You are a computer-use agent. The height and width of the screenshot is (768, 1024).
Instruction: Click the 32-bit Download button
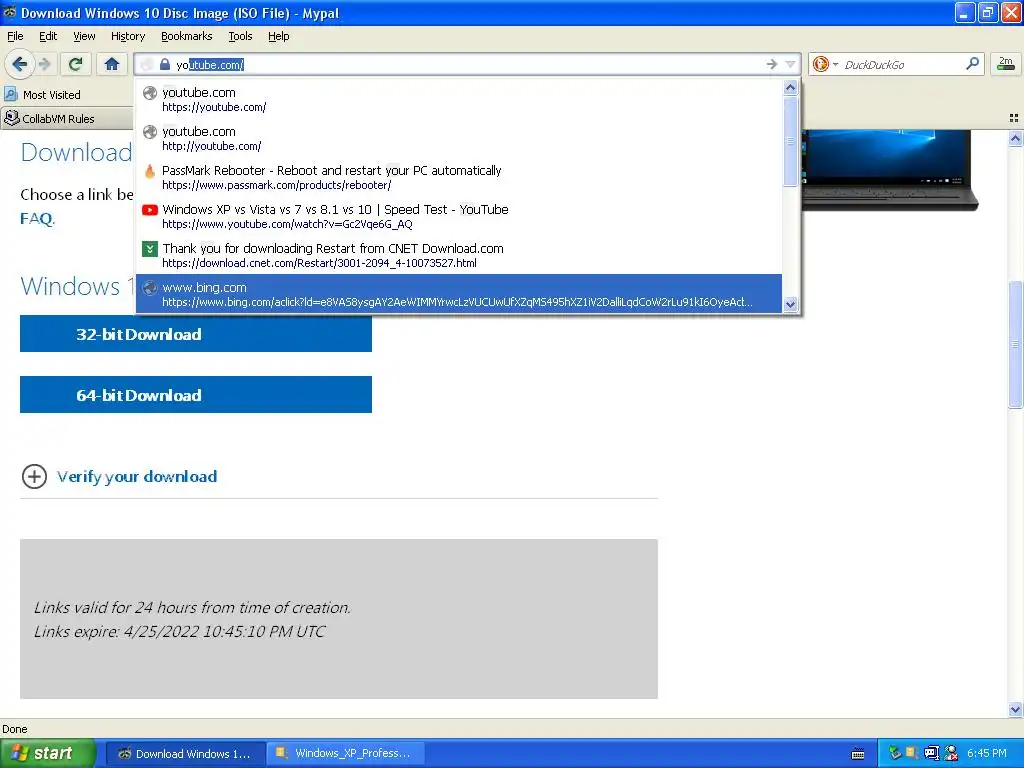(196, 334)
